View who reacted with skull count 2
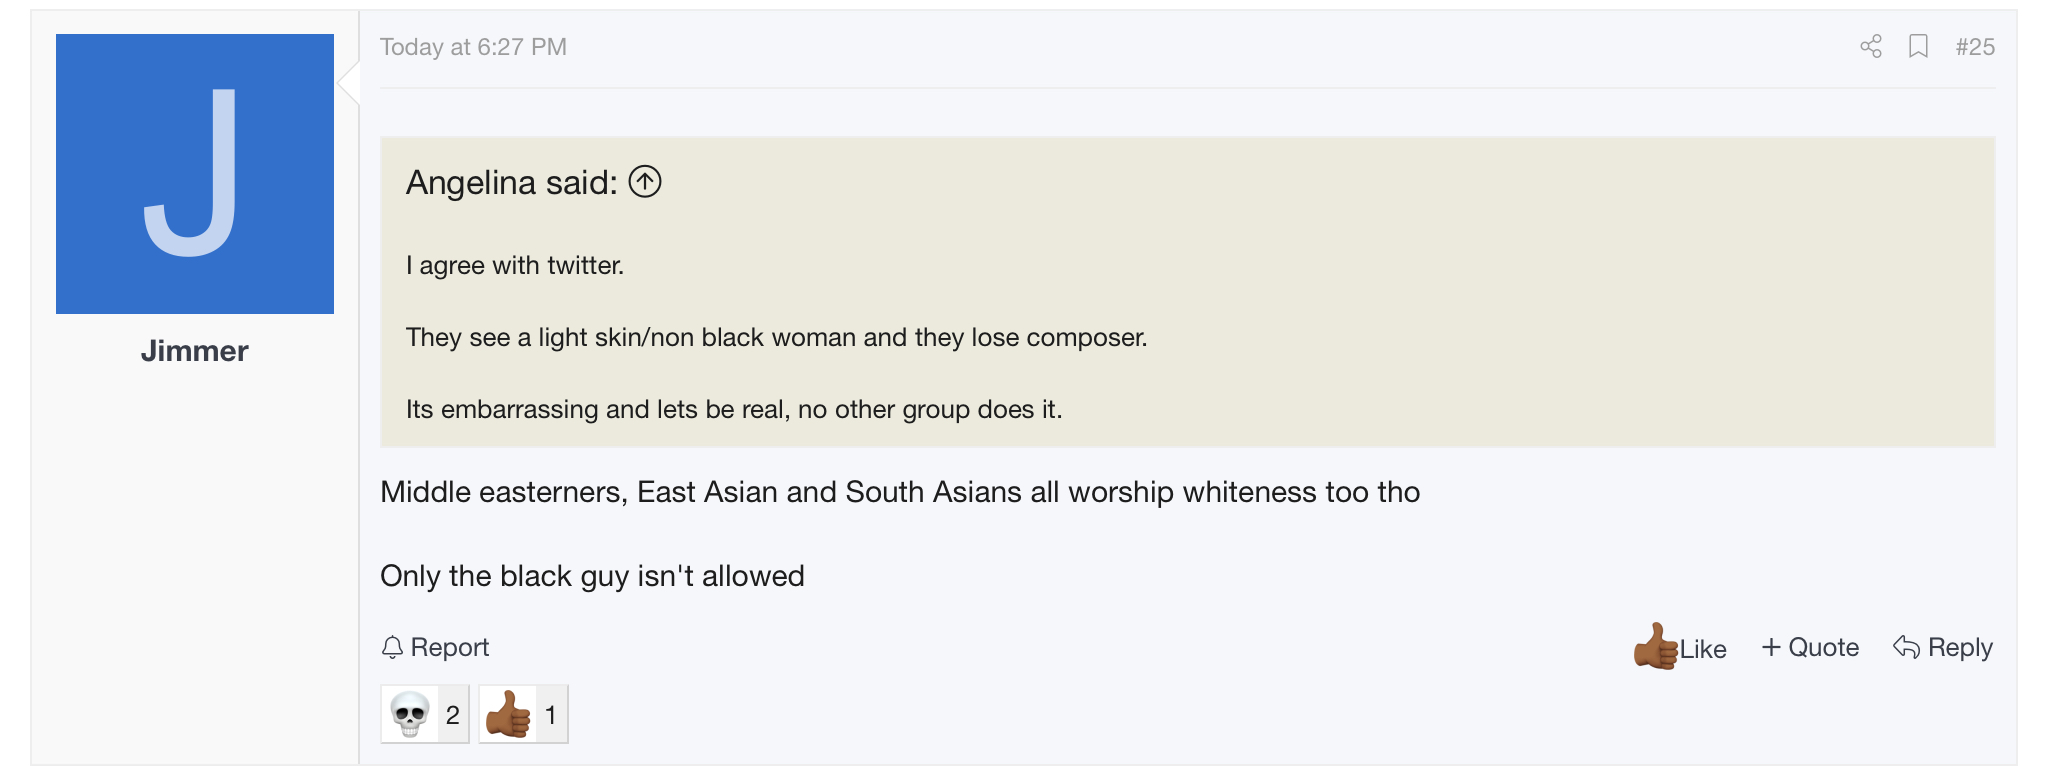The image size is (2048, 769). [453, 714]
